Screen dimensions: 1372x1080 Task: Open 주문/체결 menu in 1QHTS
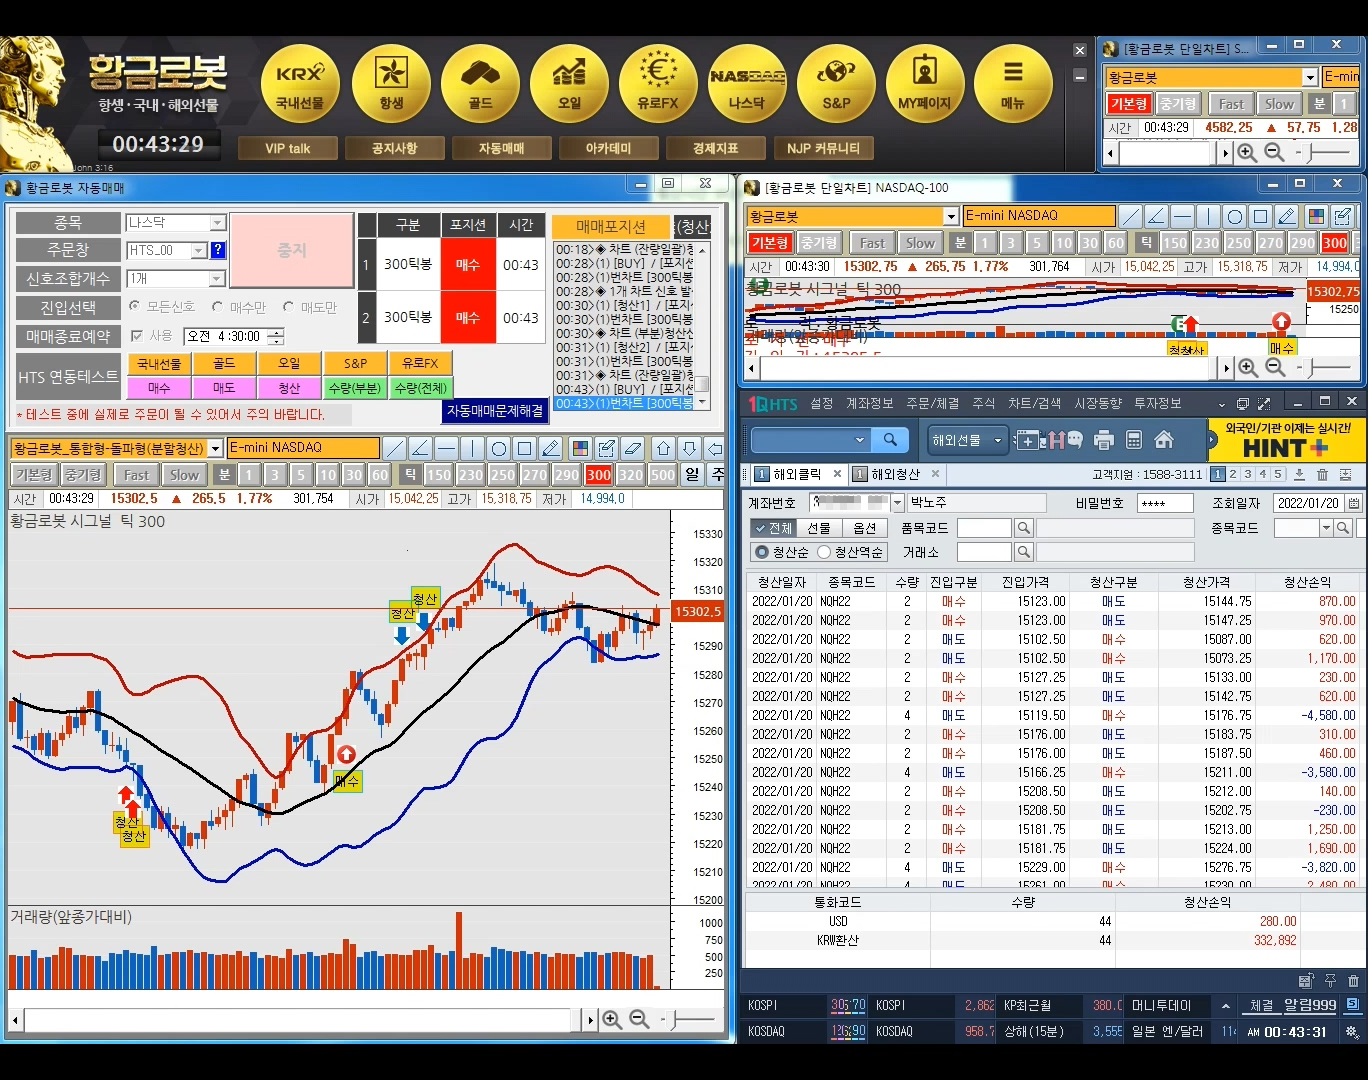pos(932,403)
